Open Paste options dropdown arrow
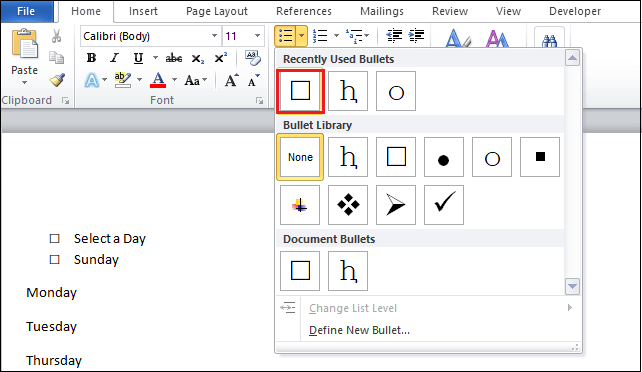642x372 pixels. coord(25,83)
